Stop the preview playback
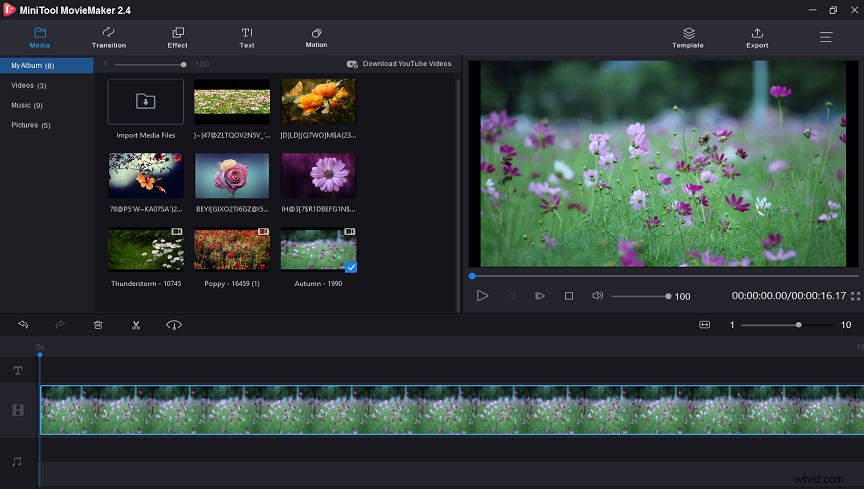Screen dimensions: 864x489 [x=569, y=296]
